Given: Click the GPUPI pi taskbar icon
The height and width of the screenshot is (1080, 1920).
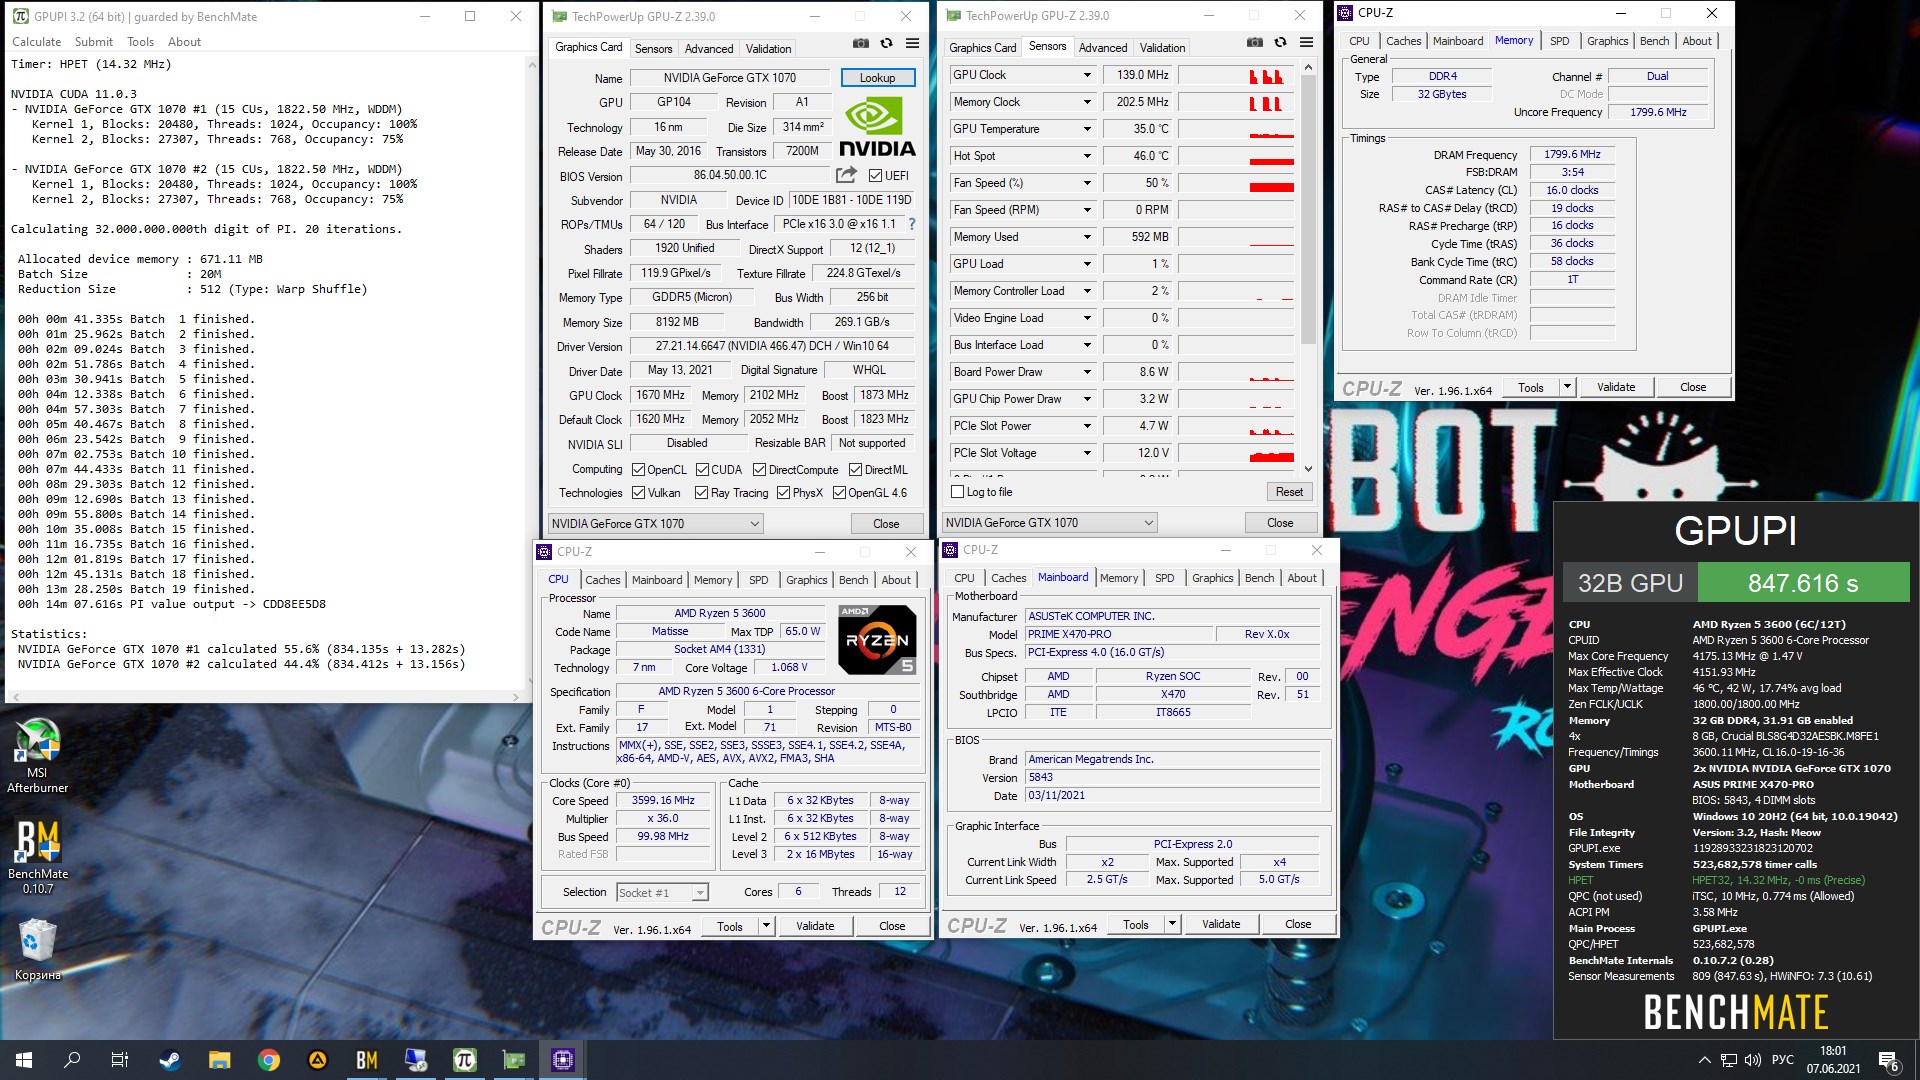Looking at the screenshot, I should (x=464, y=1060).
